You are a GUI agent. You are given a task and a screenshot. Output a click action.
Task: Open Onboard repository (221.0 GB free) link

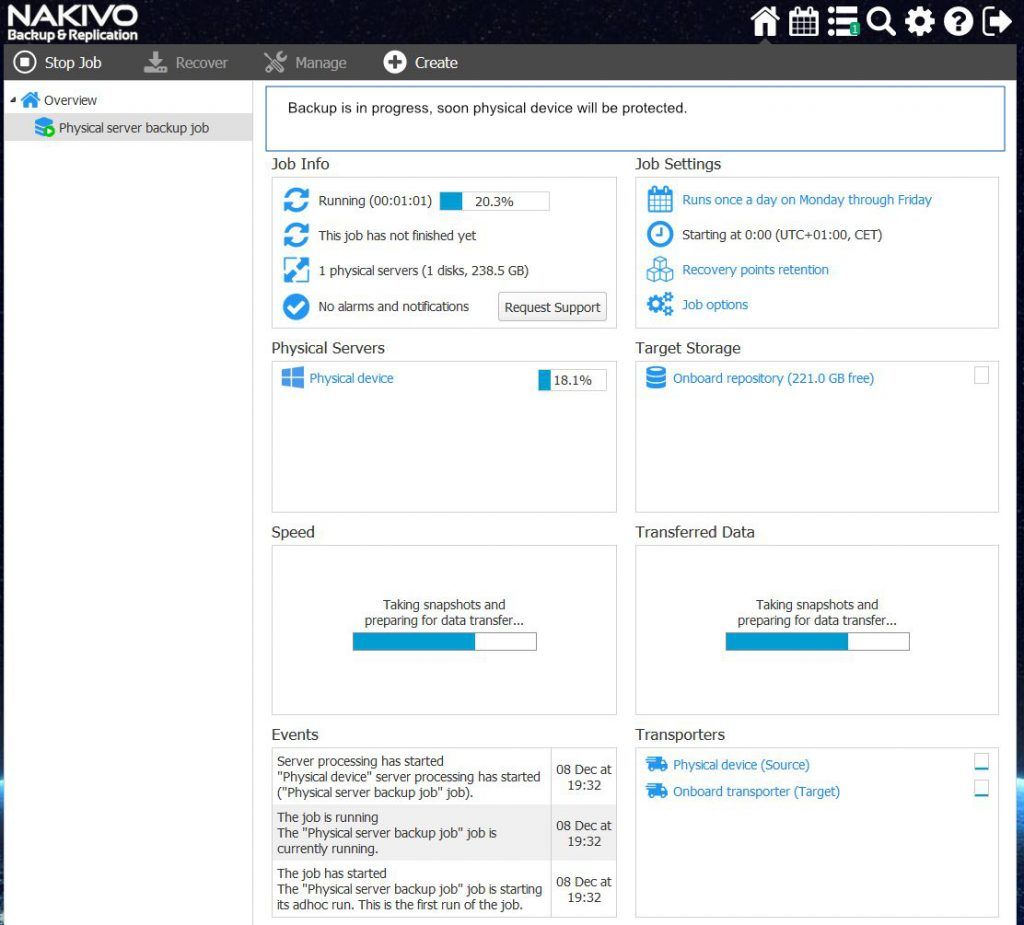(773, 378)
